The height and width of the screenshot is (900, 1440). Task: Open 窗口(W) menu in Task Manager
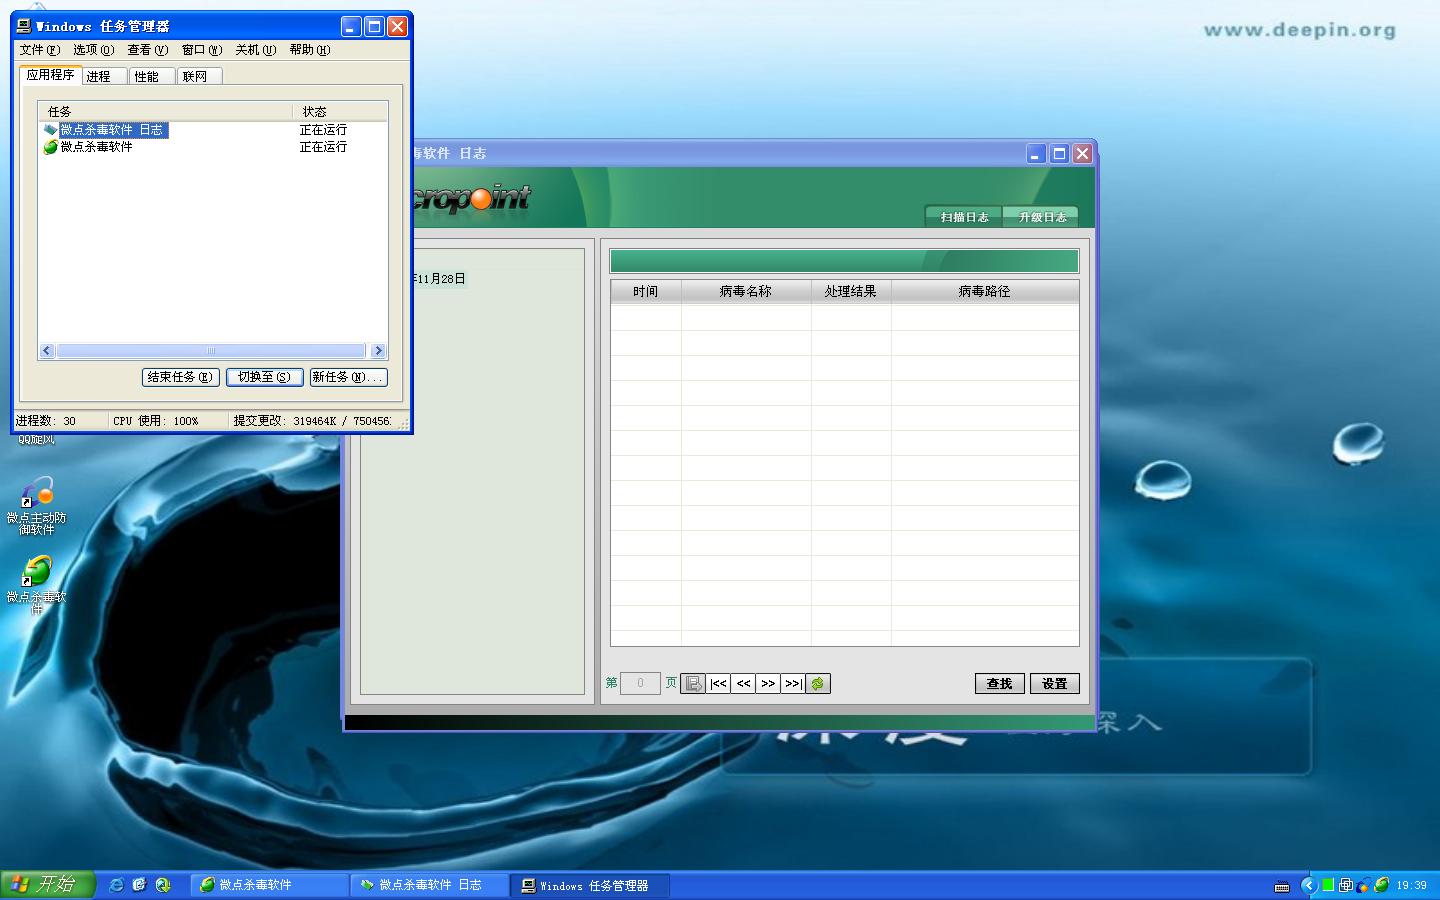(x=202, y=50)
